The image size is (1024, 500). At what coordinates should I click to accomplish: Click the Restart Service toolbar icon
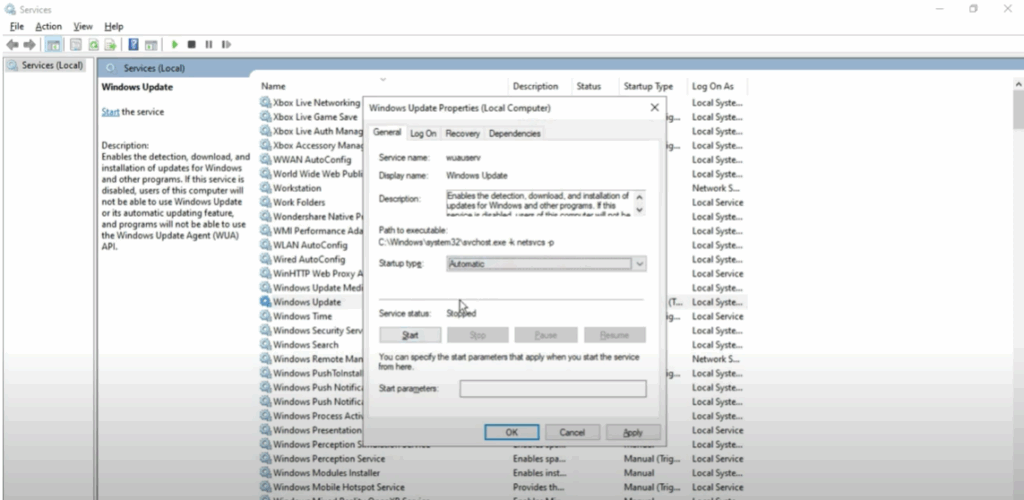pos(225,45)
